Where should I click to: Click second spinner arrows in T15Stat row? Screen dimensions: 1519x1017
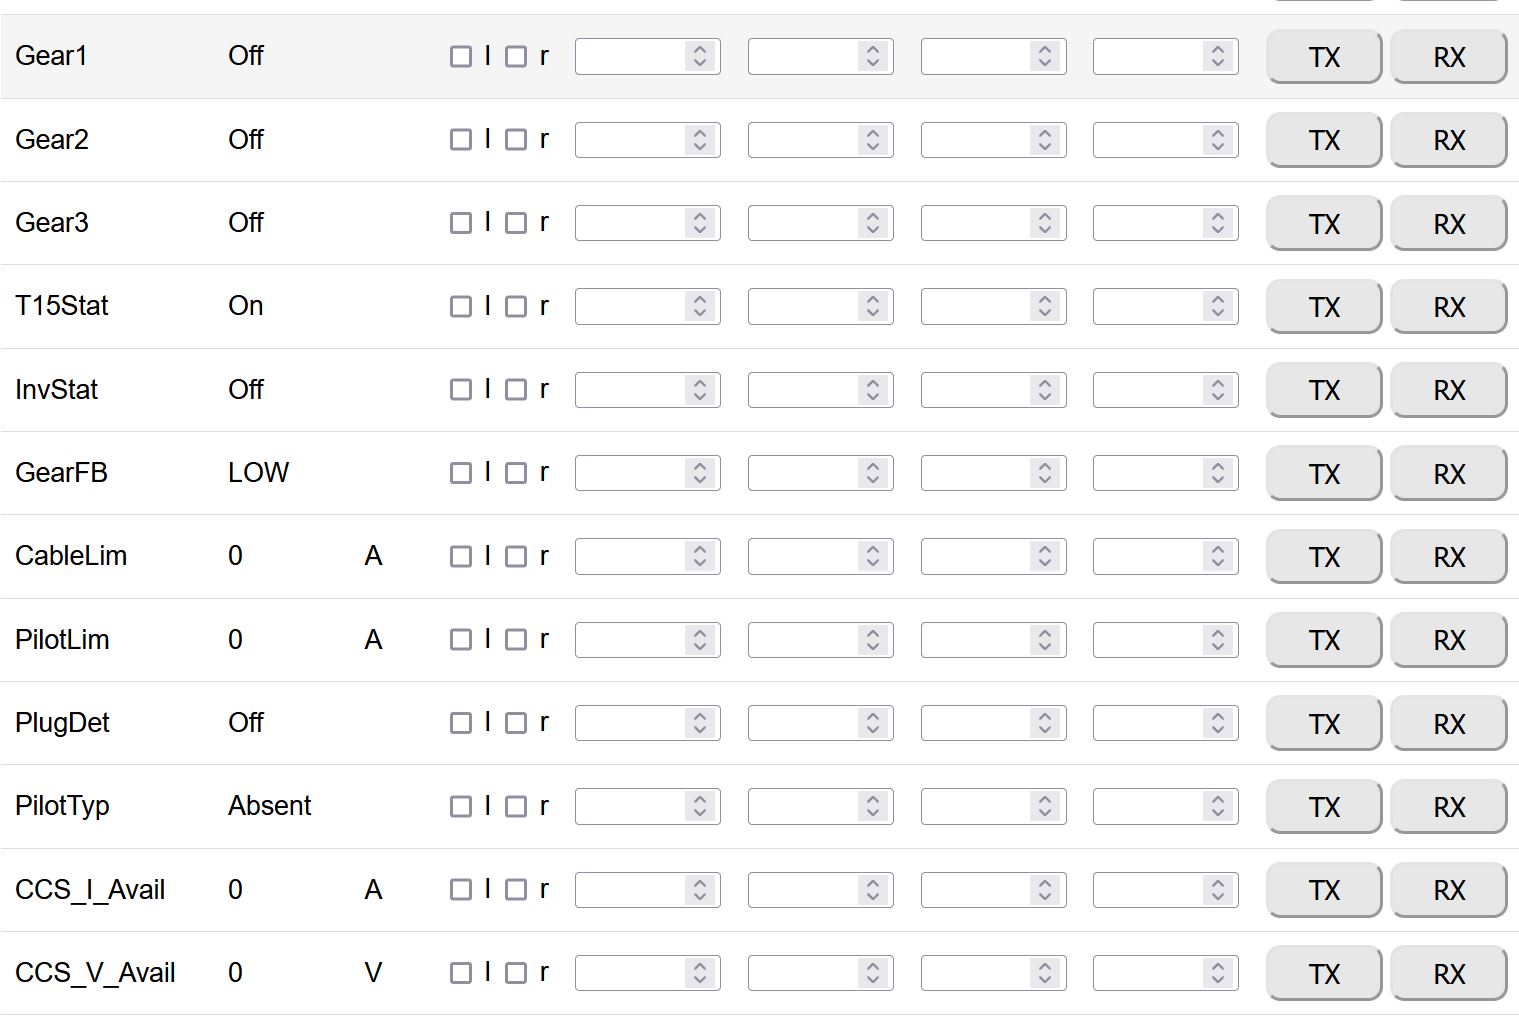pyautogui.click(x=873, y=307)
